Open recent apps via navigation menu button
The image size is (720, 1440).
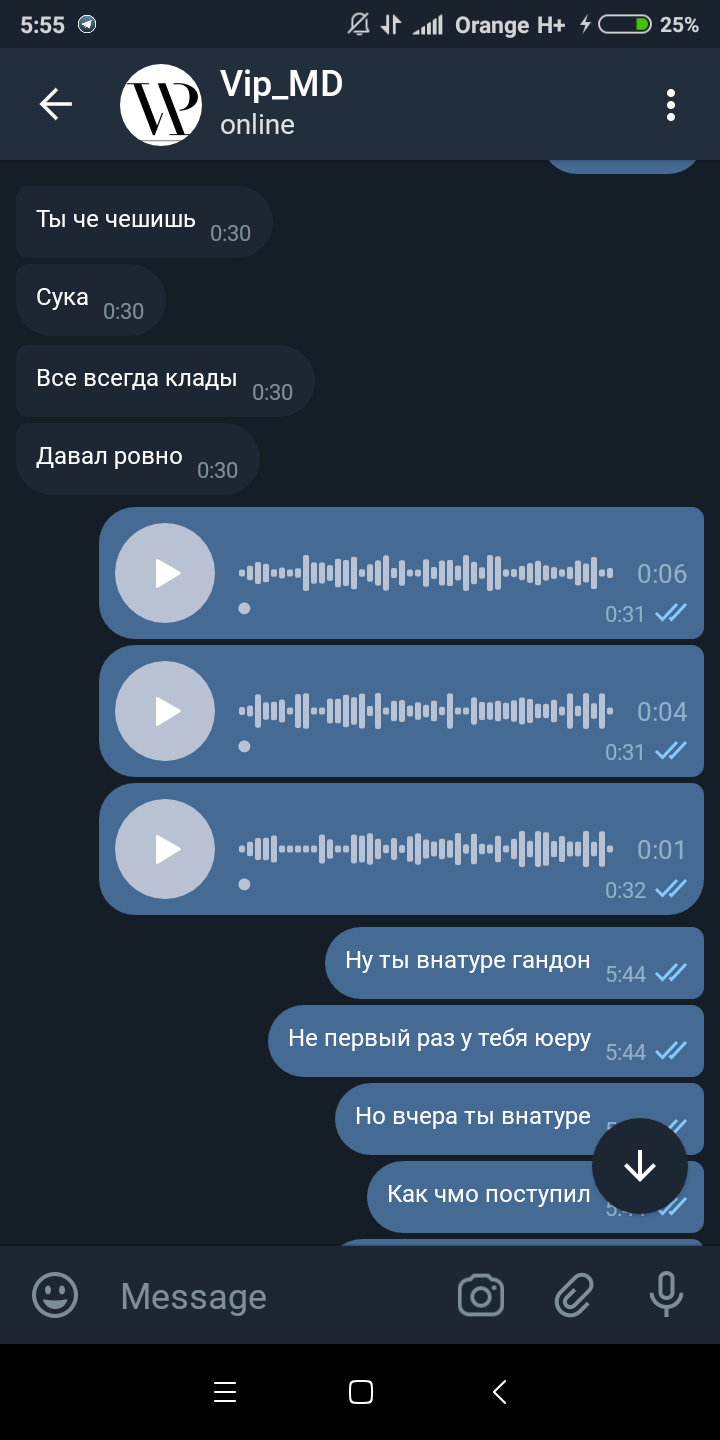(x=225, y=1392)
